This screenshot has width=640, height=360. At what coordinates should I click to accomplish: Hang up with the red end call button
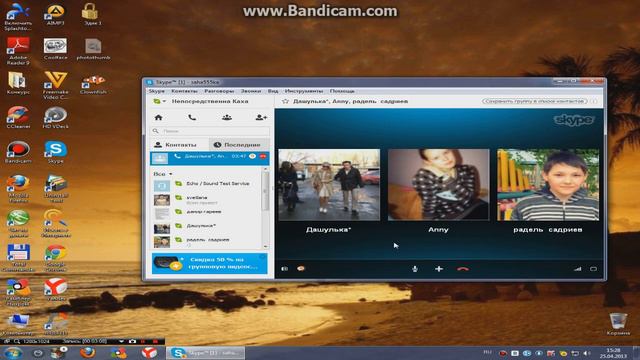pos(462,269)
